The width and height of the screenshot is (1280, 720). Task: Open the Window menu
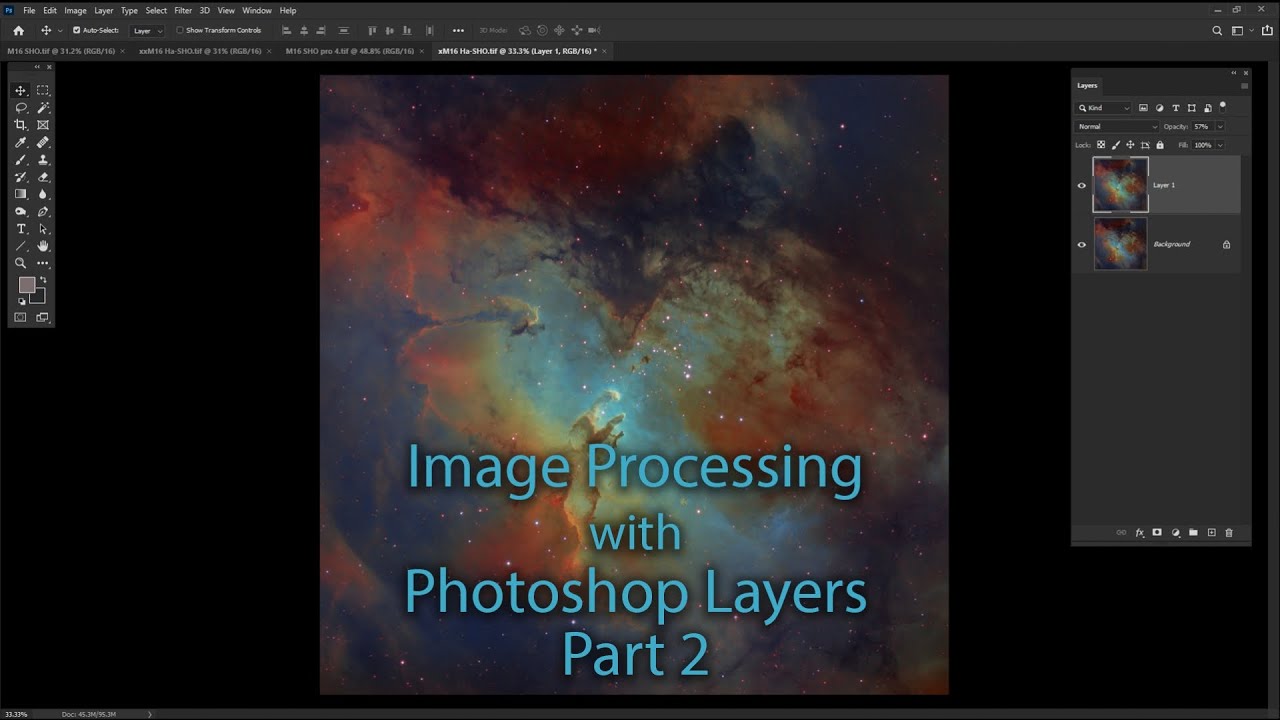point(257,10)
